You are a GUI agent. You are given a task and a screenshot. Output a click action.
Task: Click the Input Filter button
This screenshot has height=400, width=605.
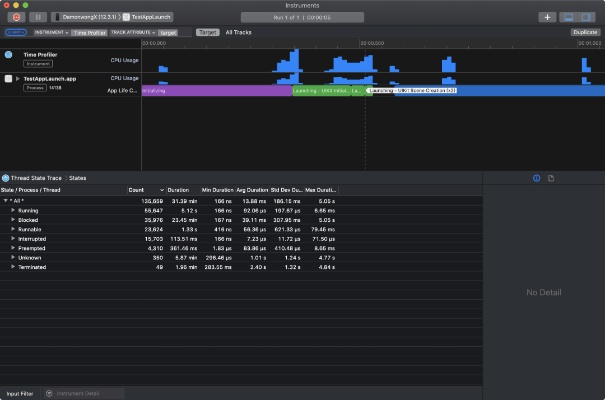(x=20, y=393)
